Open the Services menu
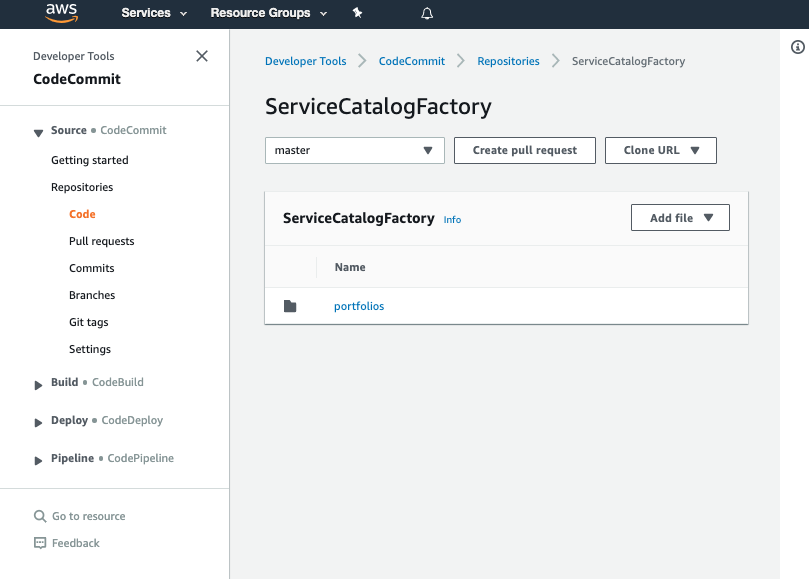The image size is (809, 579). click(154, 13)
